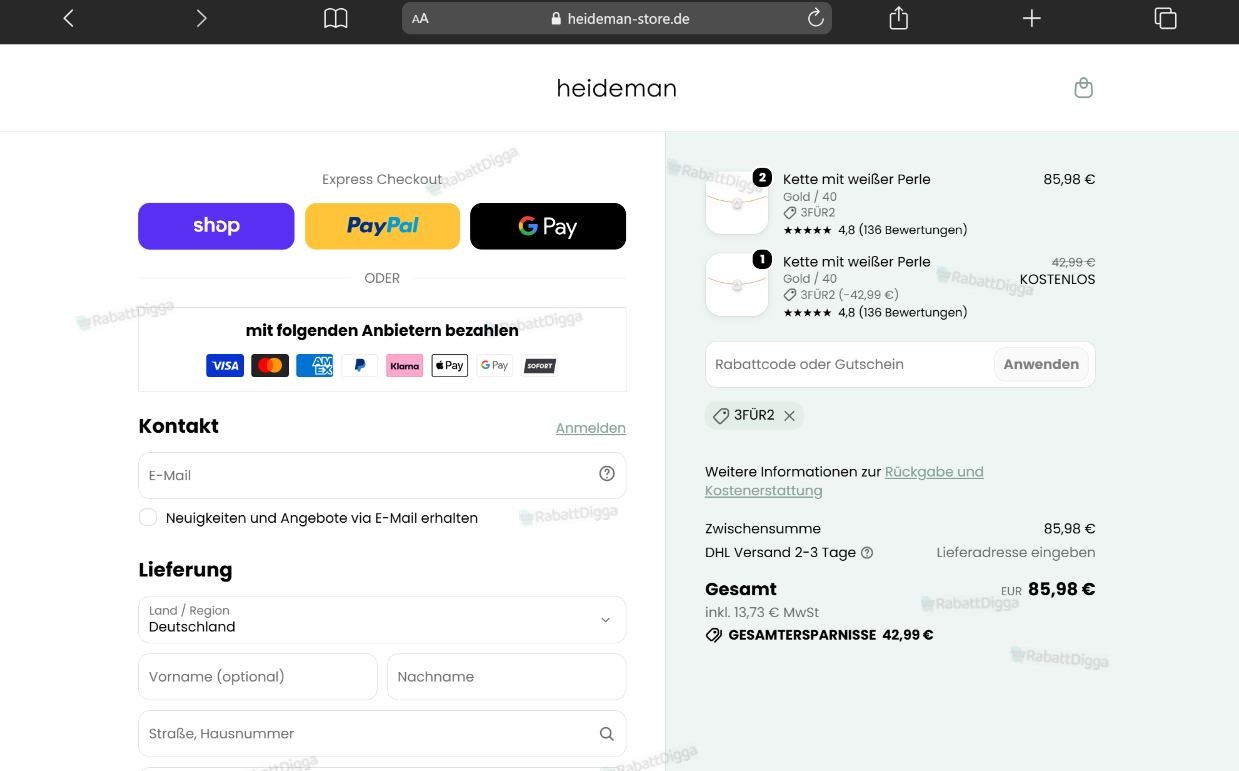The width and height of the screenshot is (1239, 771).
Task: Click the struck-through 42,99 € price
Action: click(1073, 262)
